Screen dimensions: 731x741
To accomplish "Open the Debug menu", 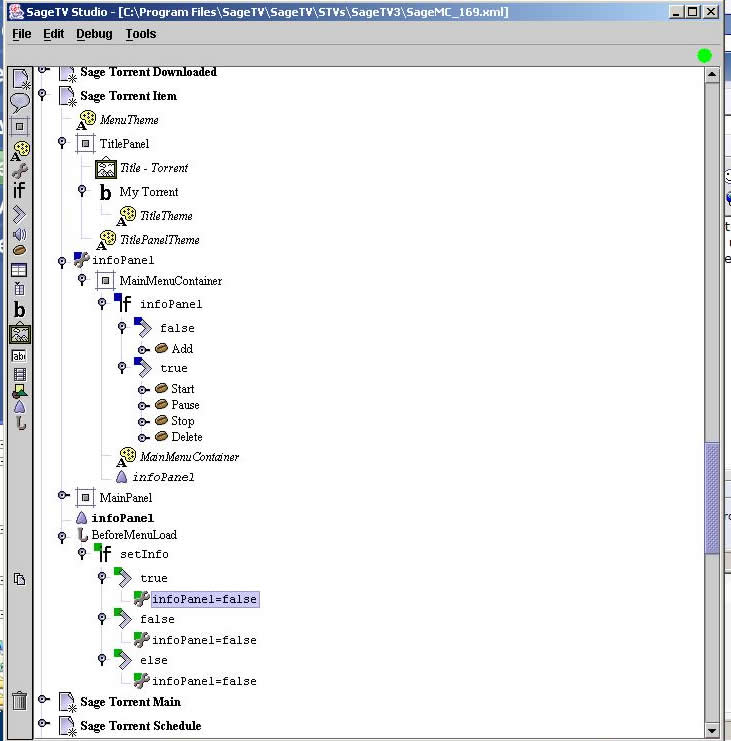I will point(94,34).
